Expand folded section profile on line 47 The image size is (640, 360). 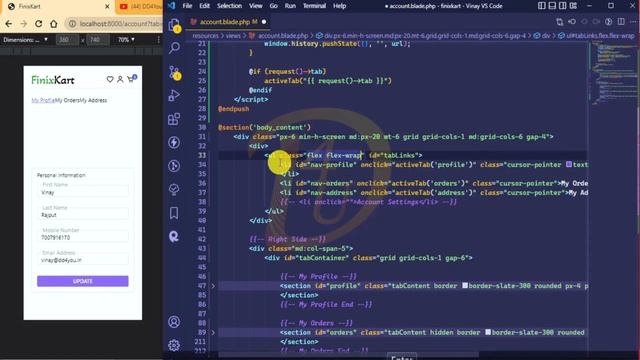[213, 286]
